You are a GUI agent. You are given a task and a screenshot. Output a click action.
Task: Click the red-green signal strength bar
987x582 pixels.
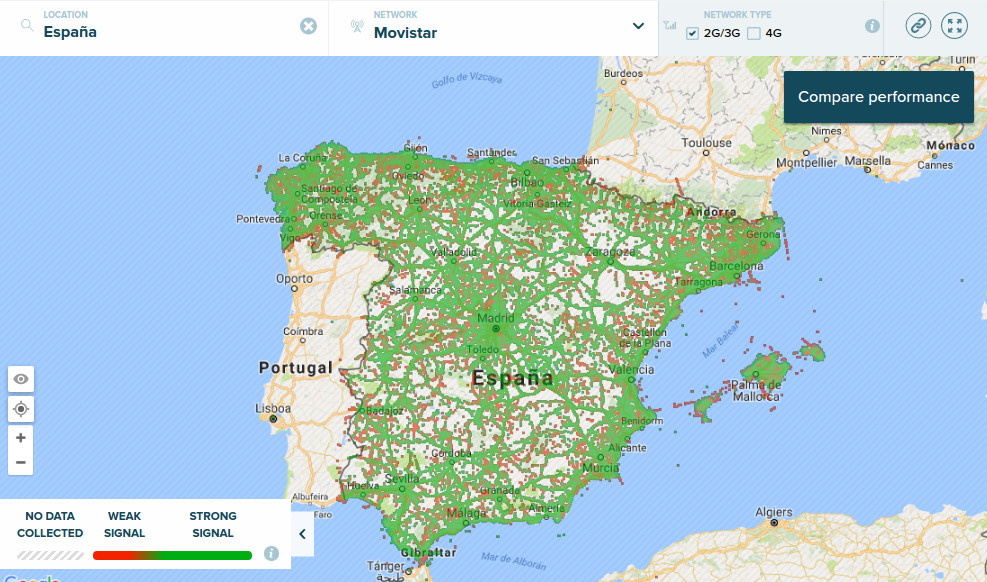[x=172, y=556]
